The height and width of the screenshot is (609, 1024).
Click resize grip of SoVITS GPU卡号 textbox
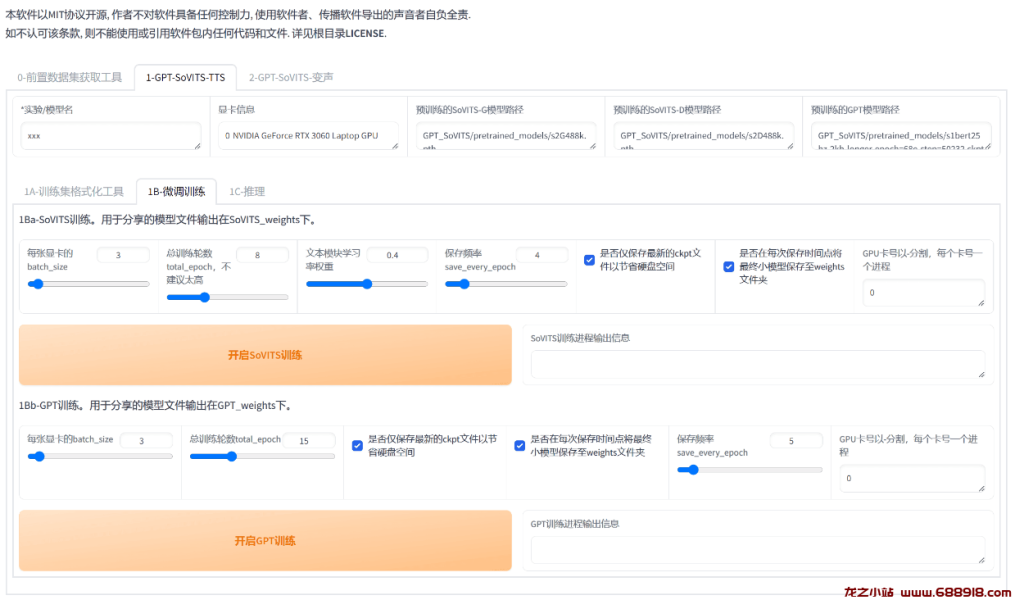[981, 303]
